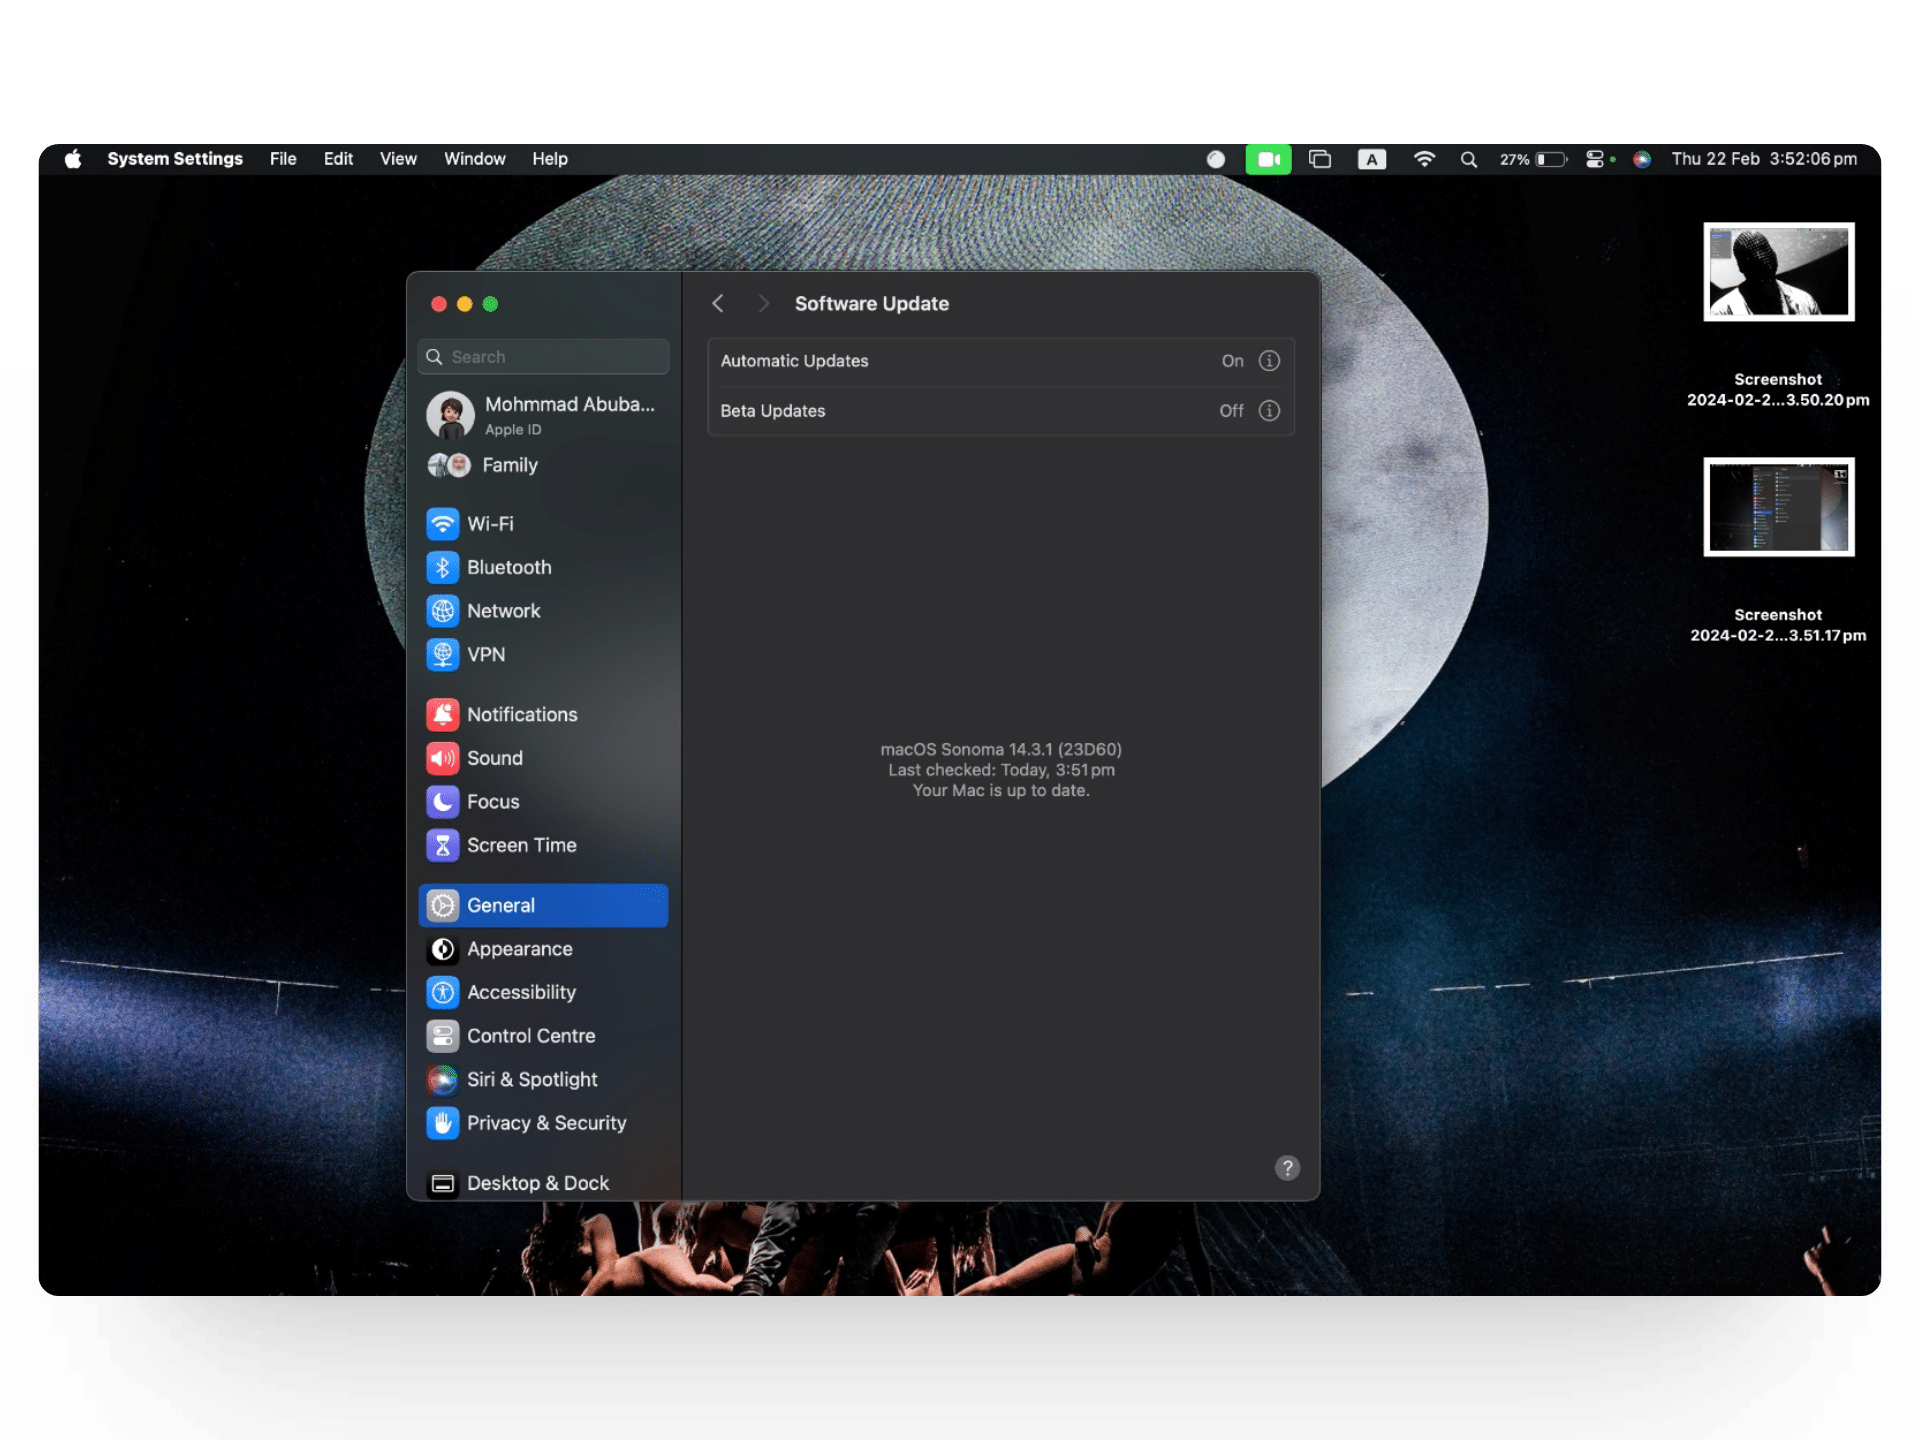Click the help question mark button

pos(1287,1168)
